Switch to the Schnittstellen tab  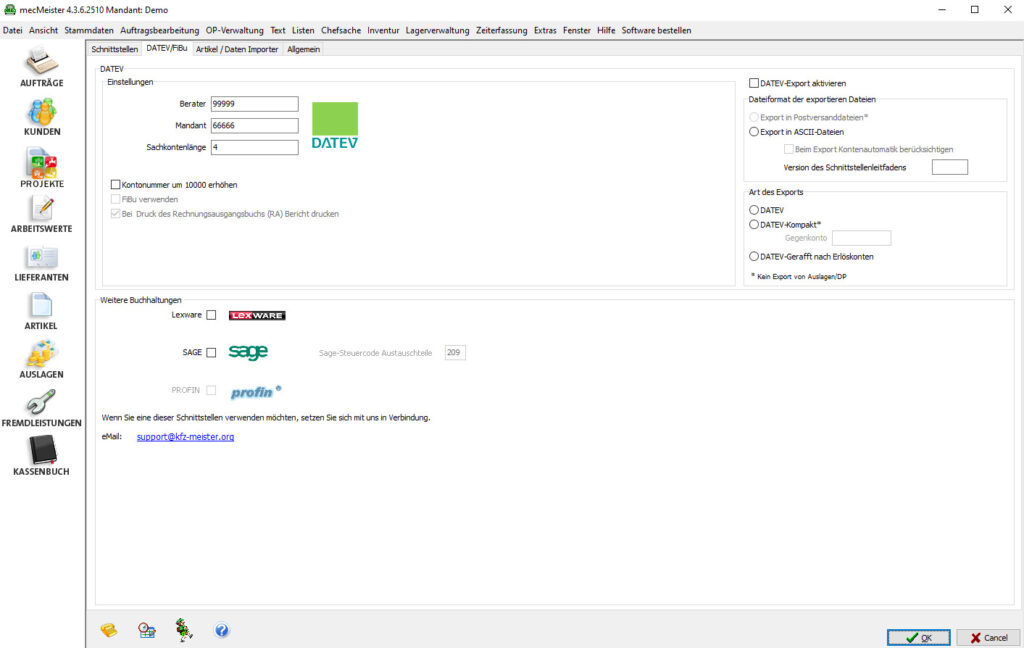pyautogui.click(x=114, y=49)
